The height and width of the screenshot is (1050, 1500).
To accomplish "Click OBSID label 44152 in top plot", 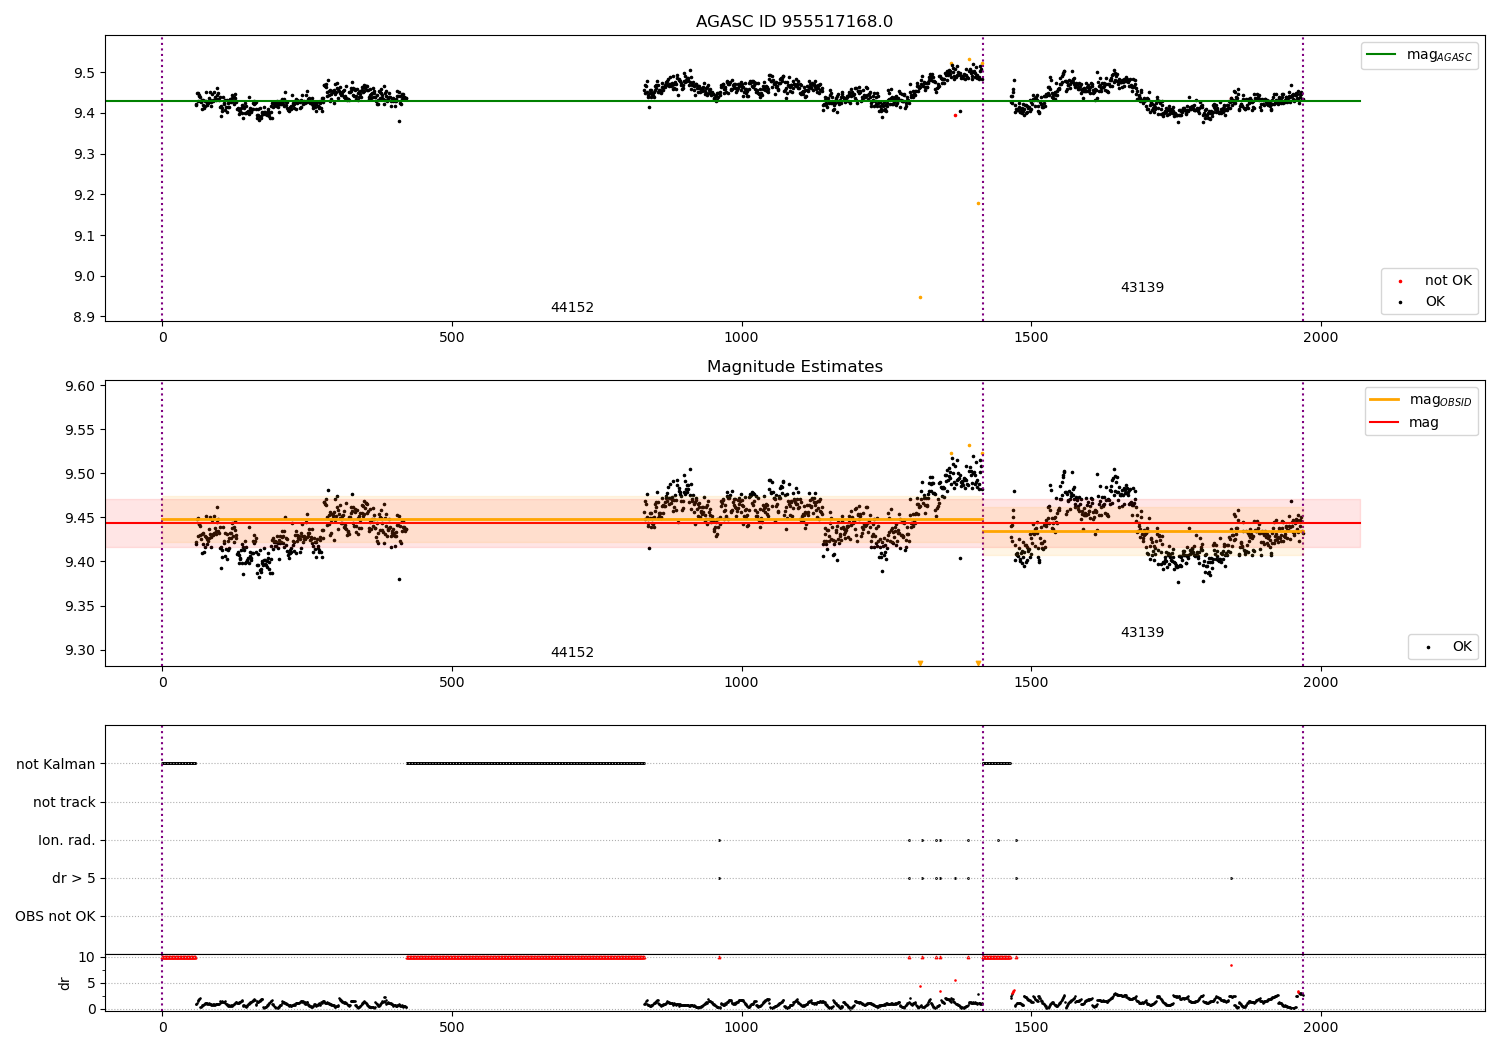I will [572, 308].
